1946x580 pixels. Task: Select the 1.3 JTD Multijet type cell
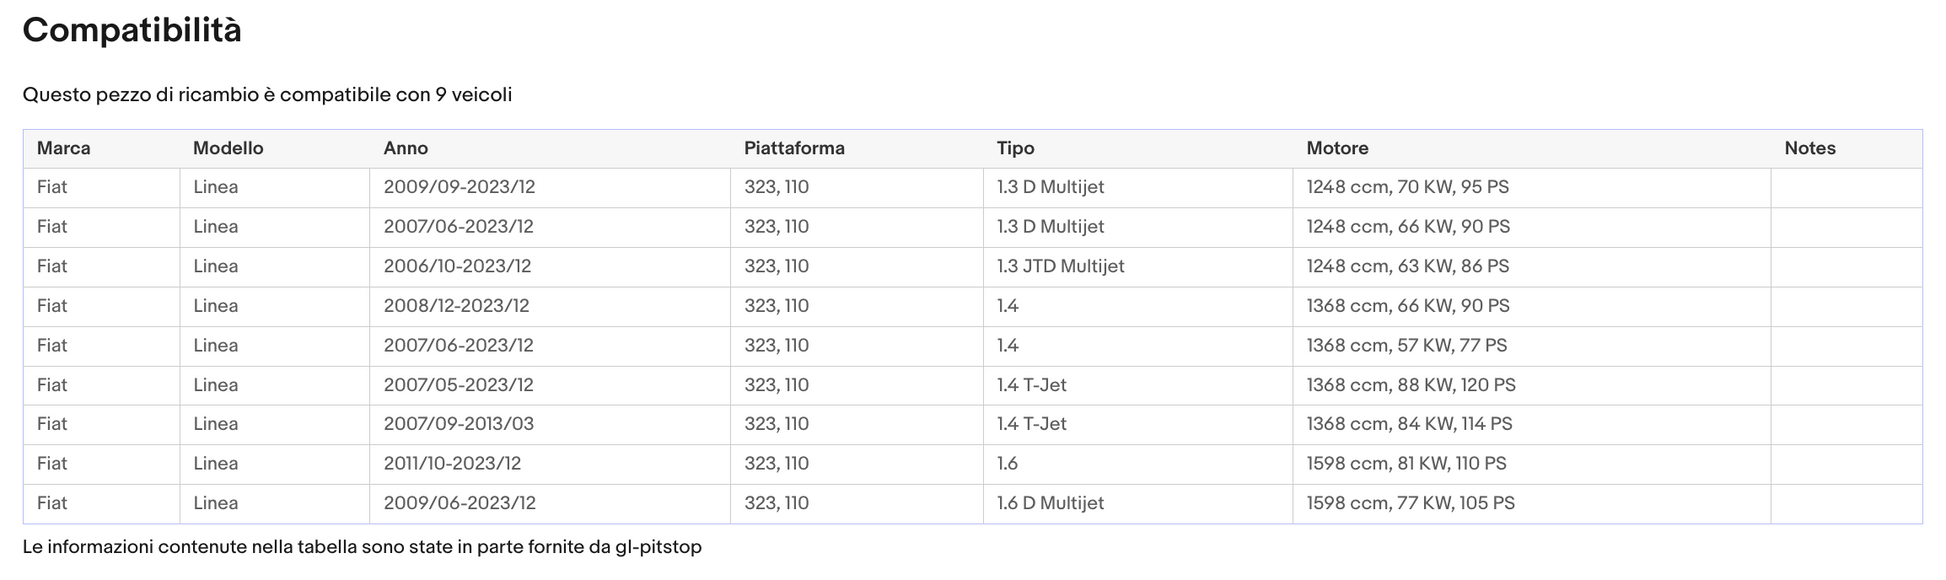coord(1138,267)
